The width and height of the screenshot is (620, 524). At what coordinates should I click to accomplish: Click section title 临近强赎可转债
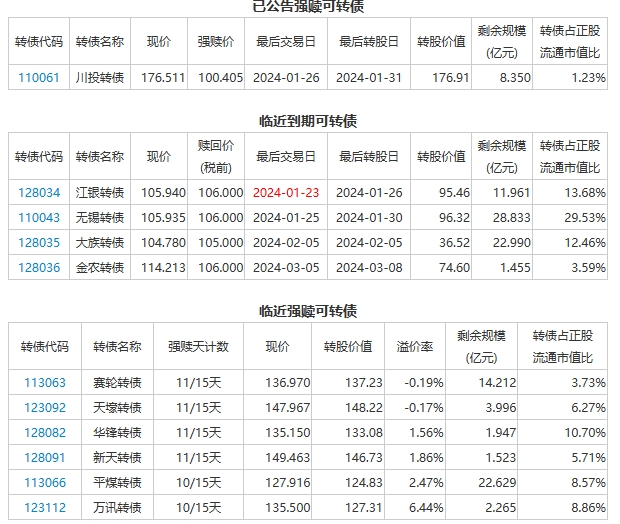pyautogui.click(x=308, y=311)
